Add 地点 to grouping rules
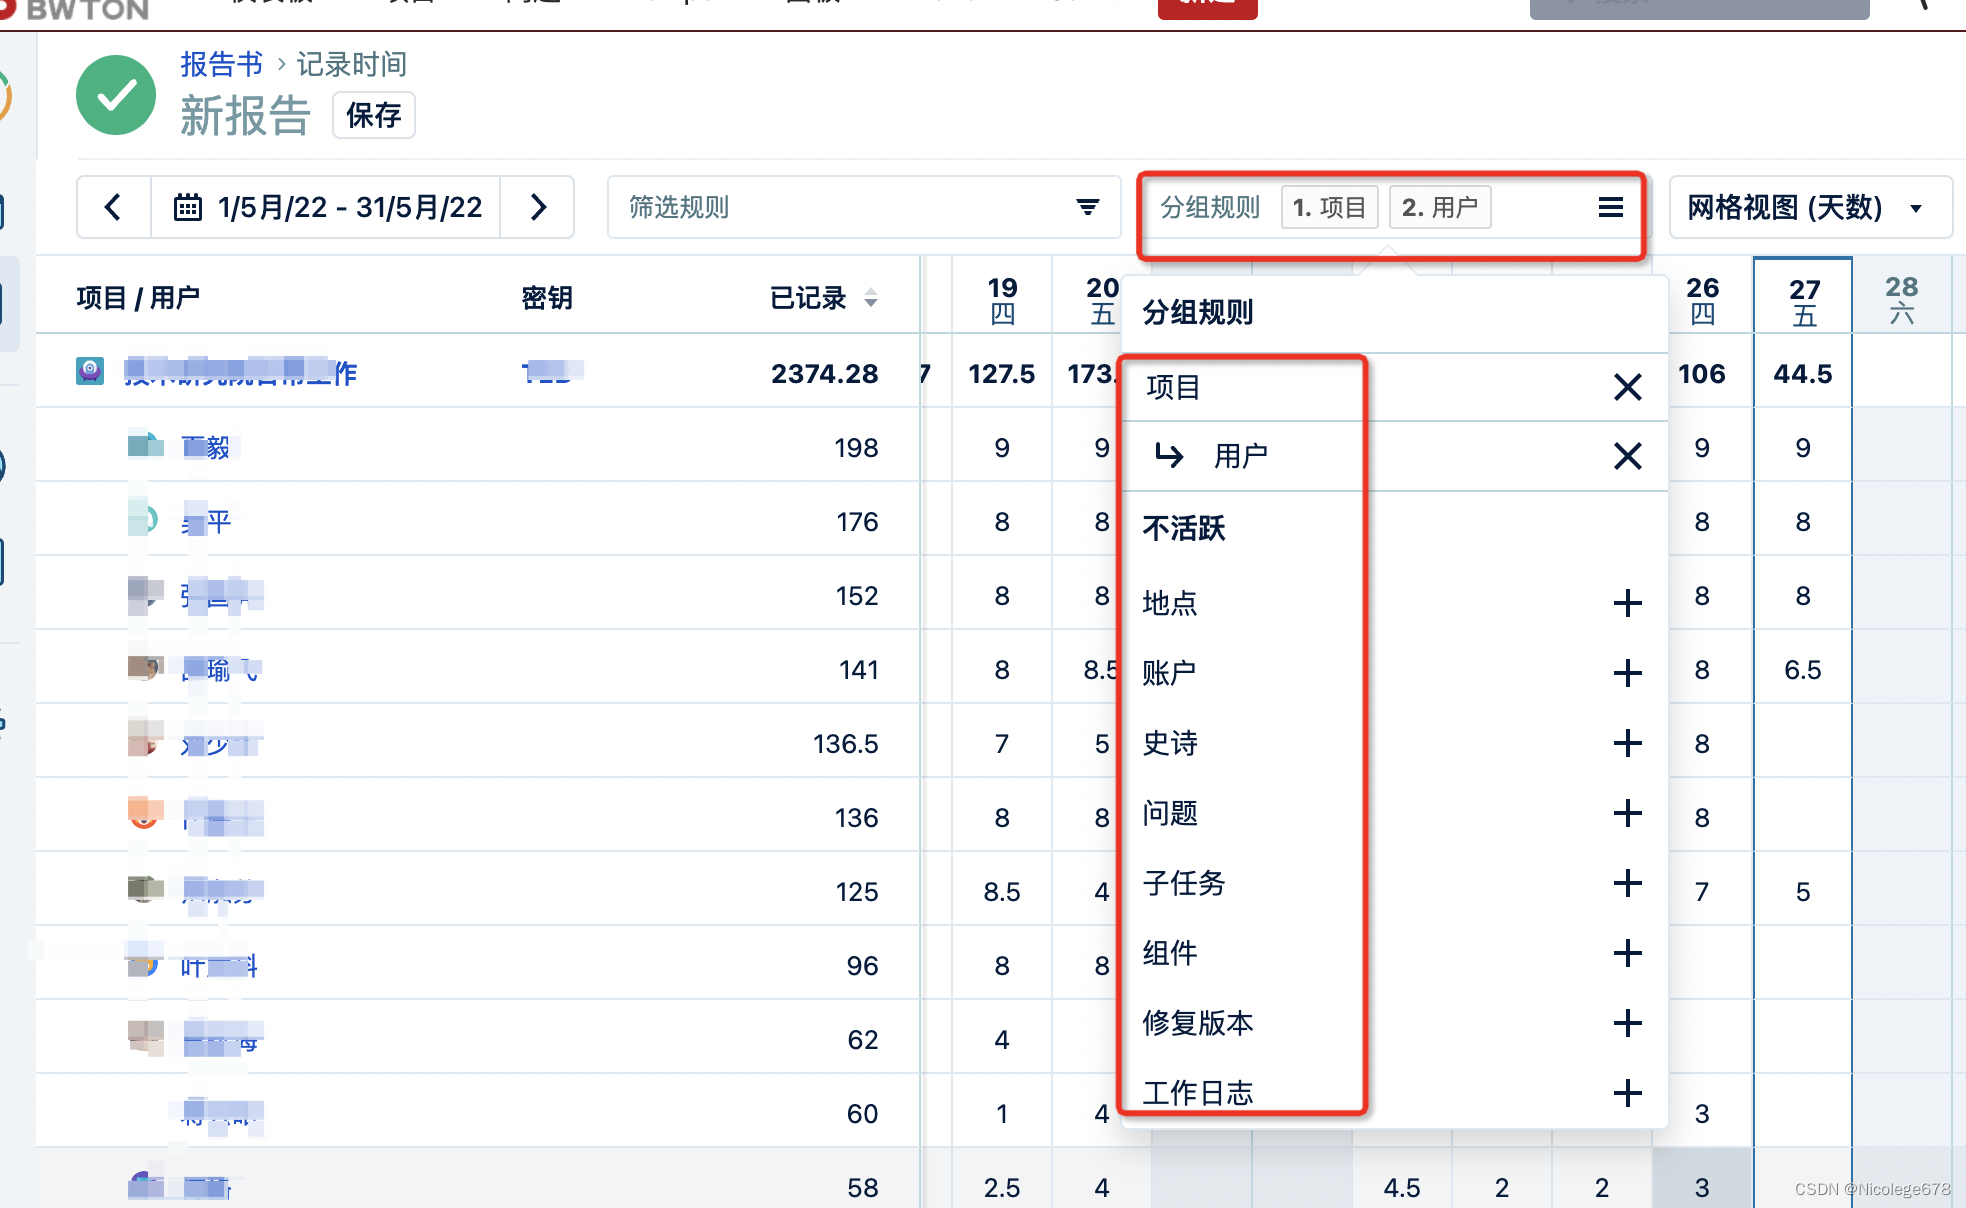The height and width of the screenshot is (1208, 1966). [x=1627, y=603]
